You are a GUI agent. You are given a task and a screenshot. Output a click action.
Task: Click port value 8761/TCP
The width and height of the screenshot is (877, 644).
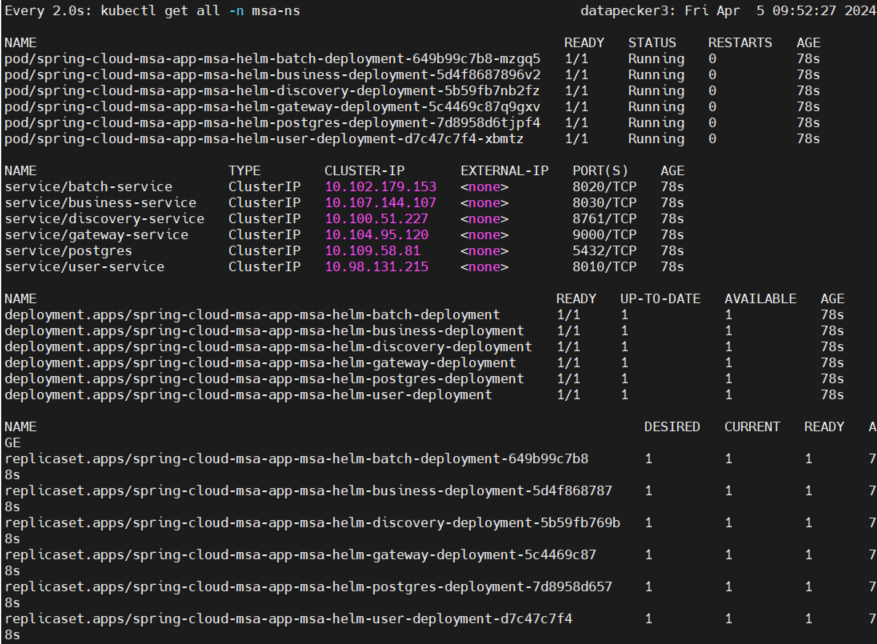pos(604,219)
